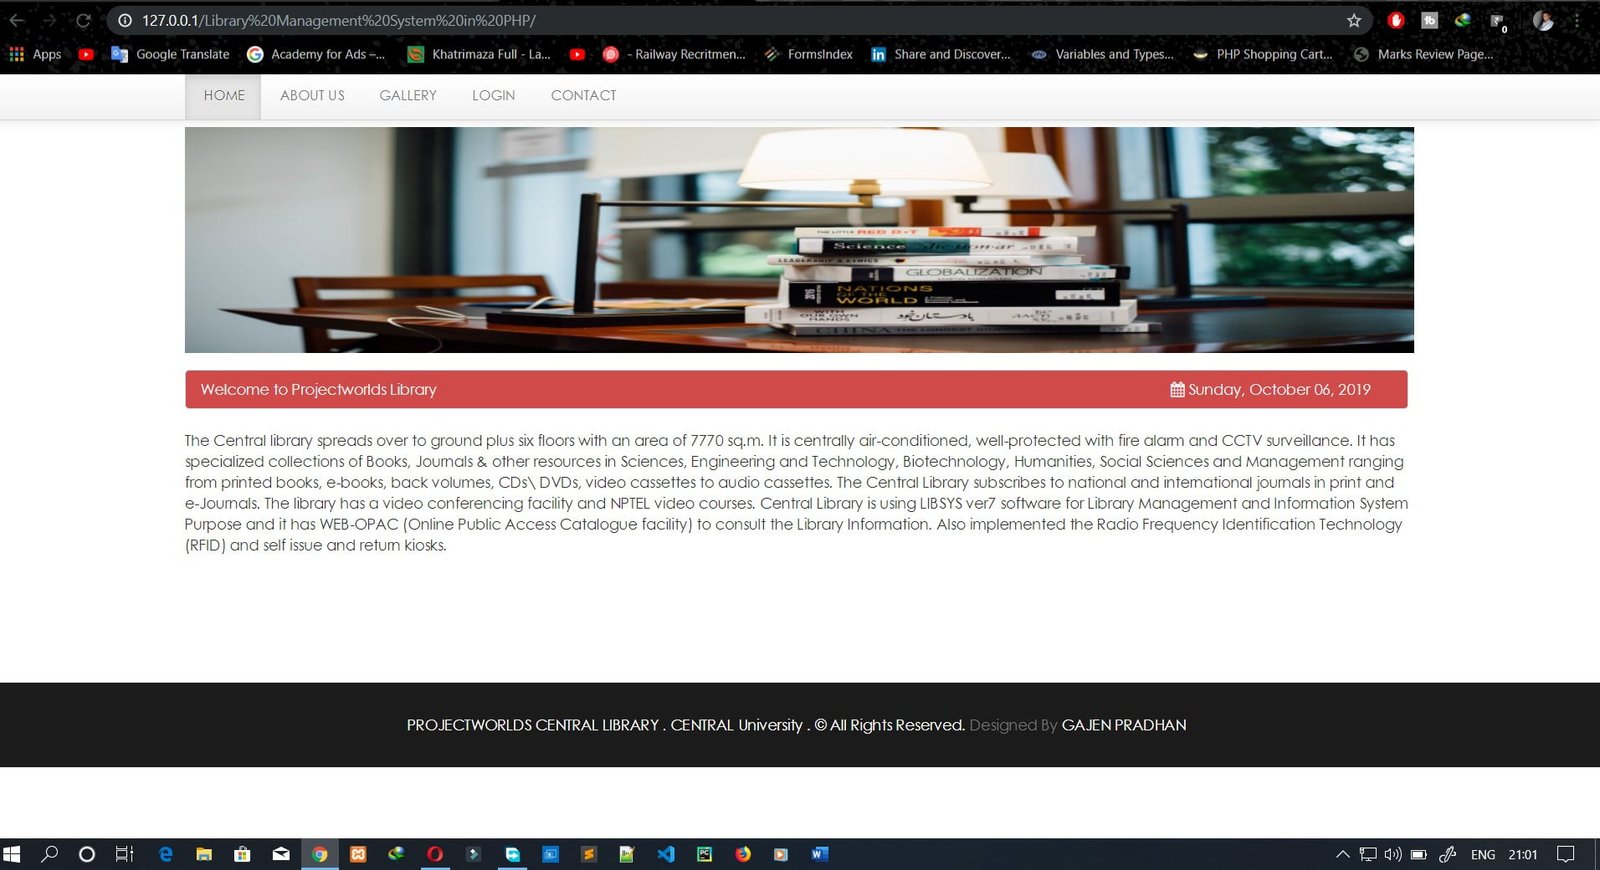Open the Chrome profile avatar
The height and width of the screenshot is (870, 1600).
click(x=1543, y=21)
